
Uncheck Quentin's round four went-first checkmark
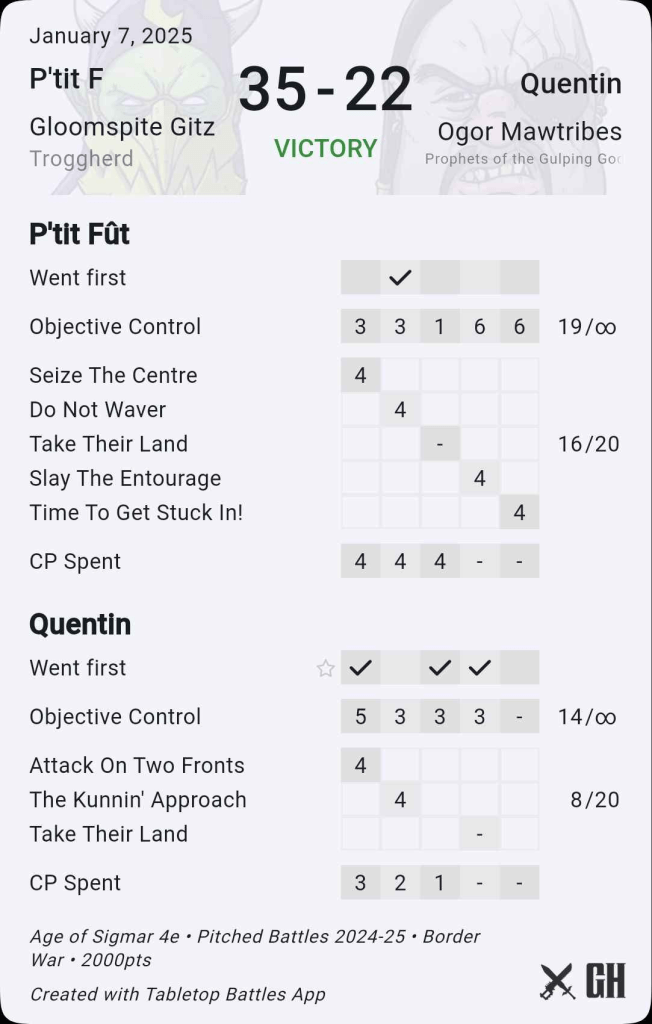point(480,668)
